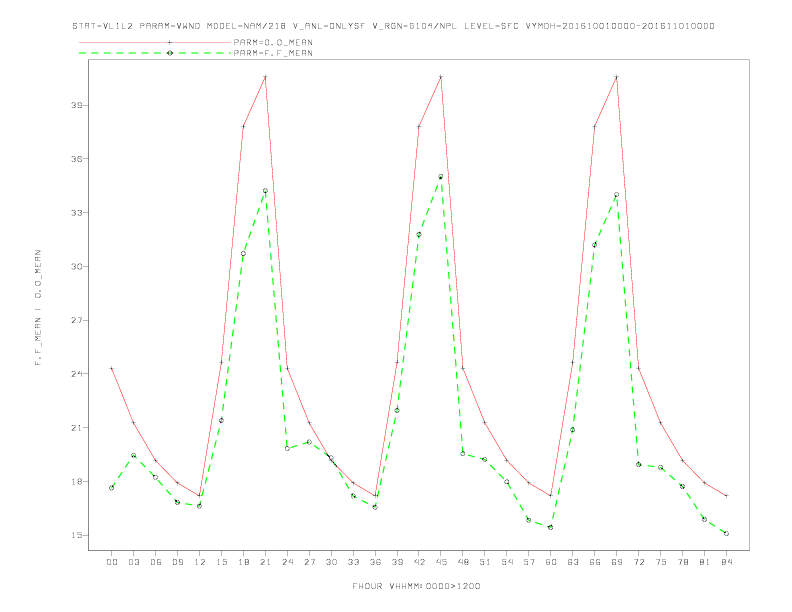Click x-axis tick label 60

point(551,562)
